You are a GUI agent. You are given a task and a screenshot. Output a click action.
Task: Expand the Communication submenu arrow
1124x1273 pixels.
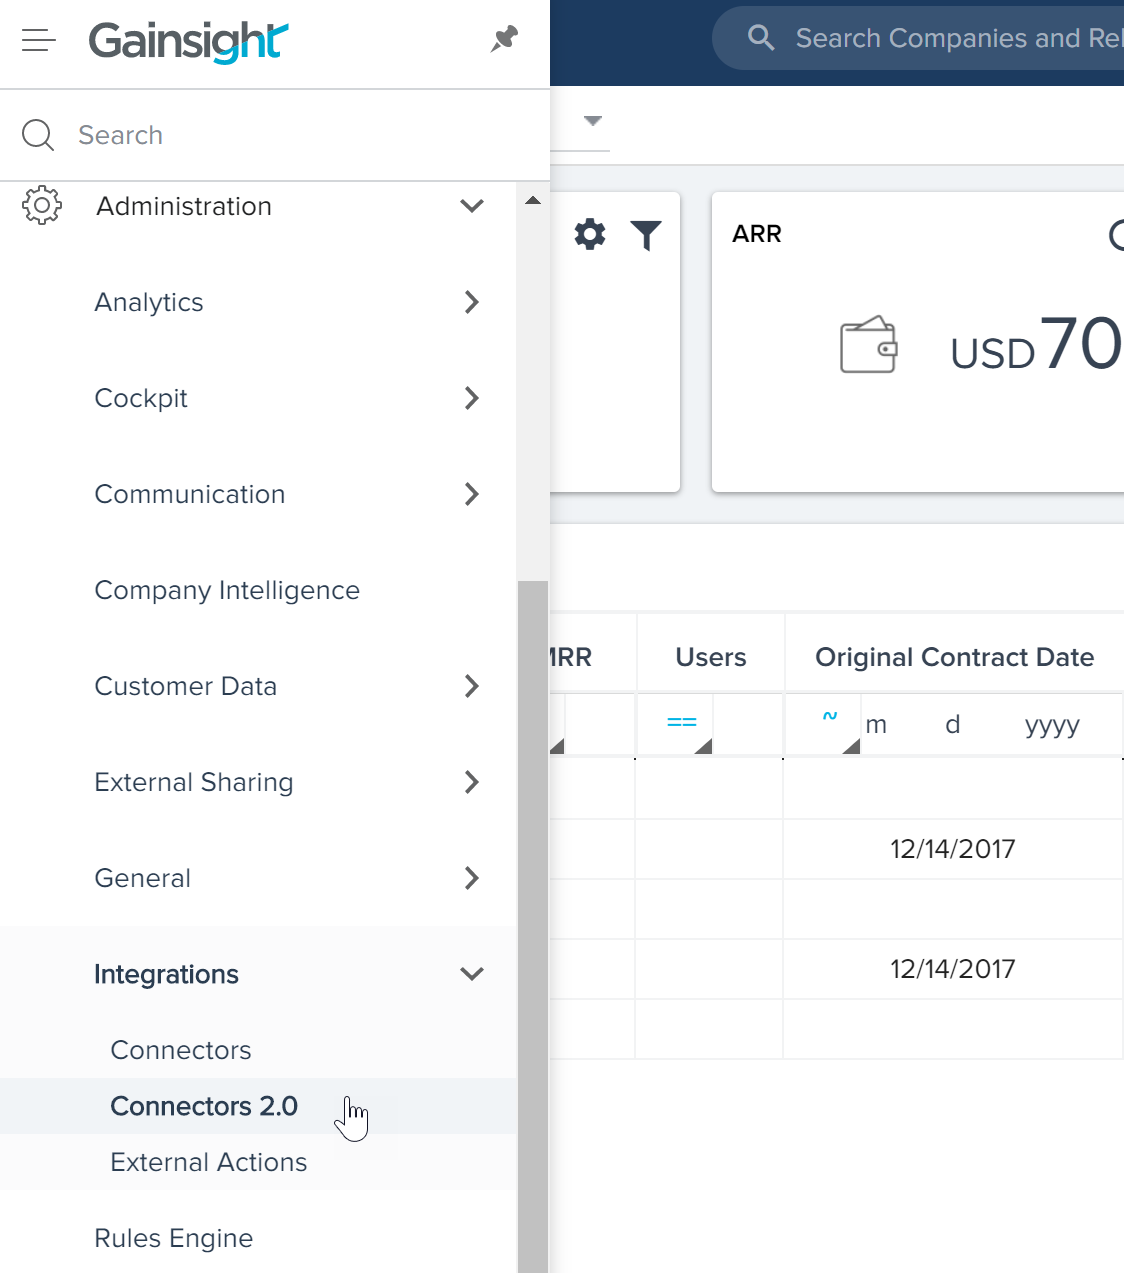coord(472,494)
